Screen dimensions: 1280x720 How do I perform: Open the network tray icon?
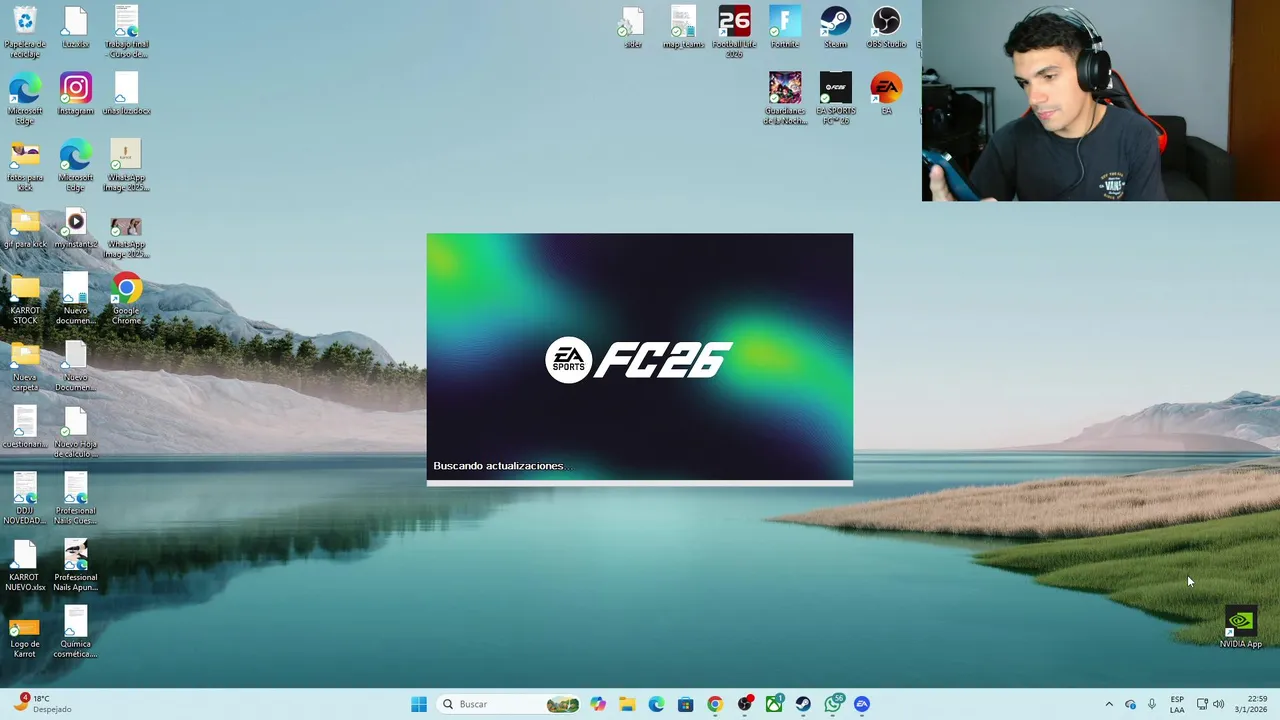click(x=1202, y=704)
